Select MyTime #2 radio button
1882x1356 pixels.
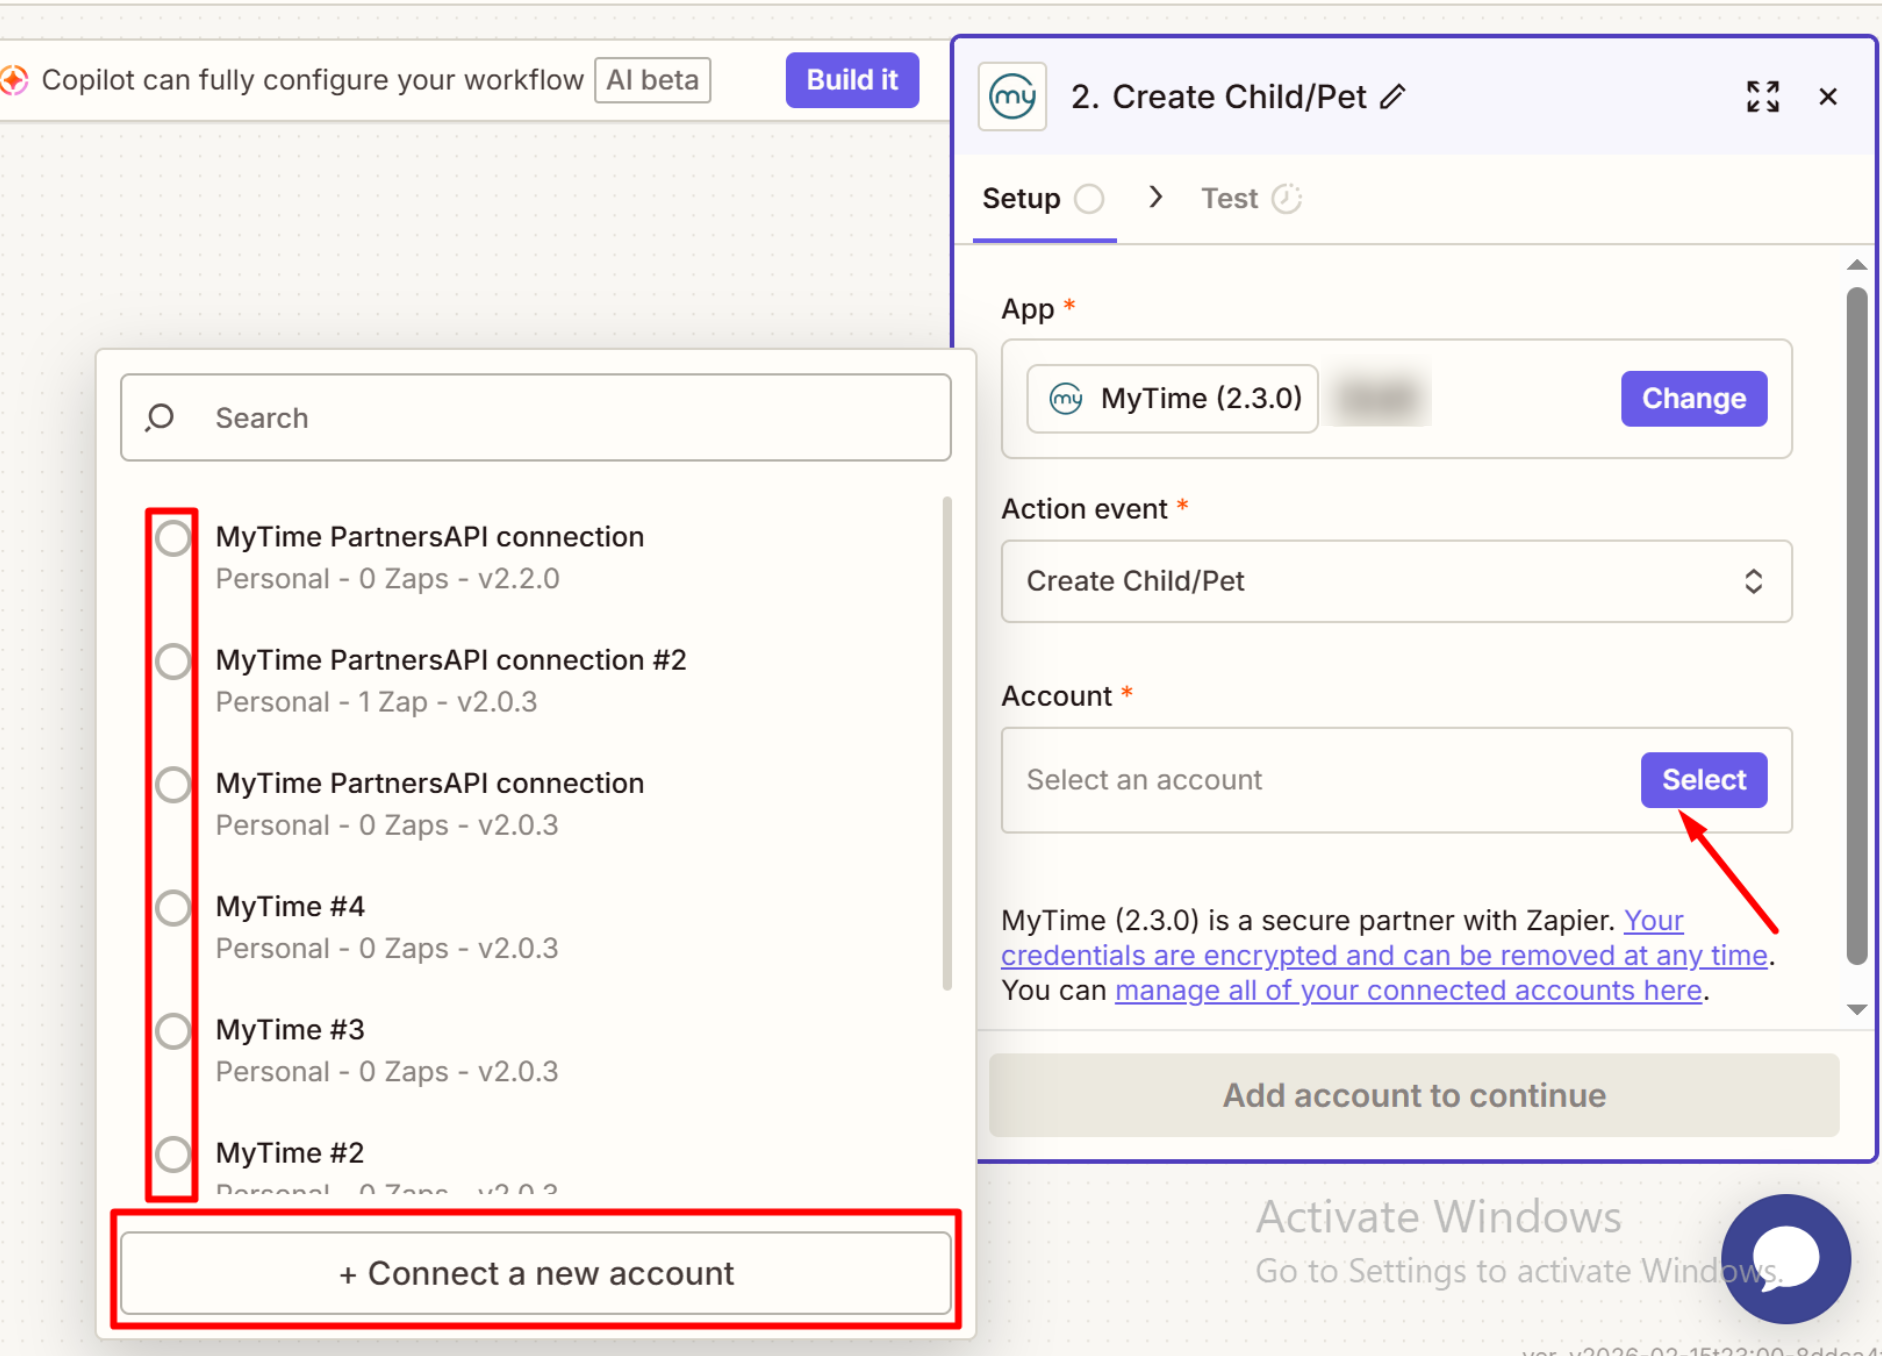click(173, 1153)
